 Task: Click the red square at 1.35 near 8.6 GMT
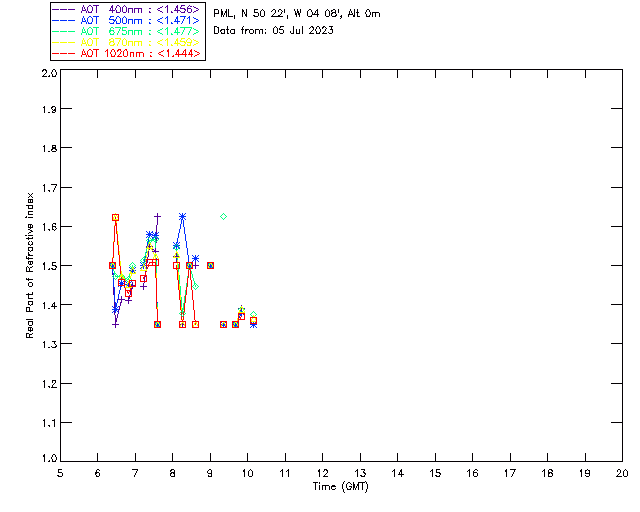point(195,324)
